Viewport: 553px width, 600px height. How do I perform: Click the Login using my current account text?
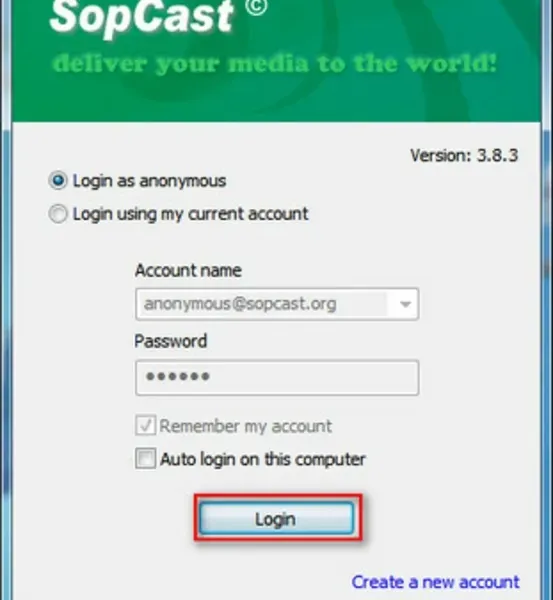(191, 214)
